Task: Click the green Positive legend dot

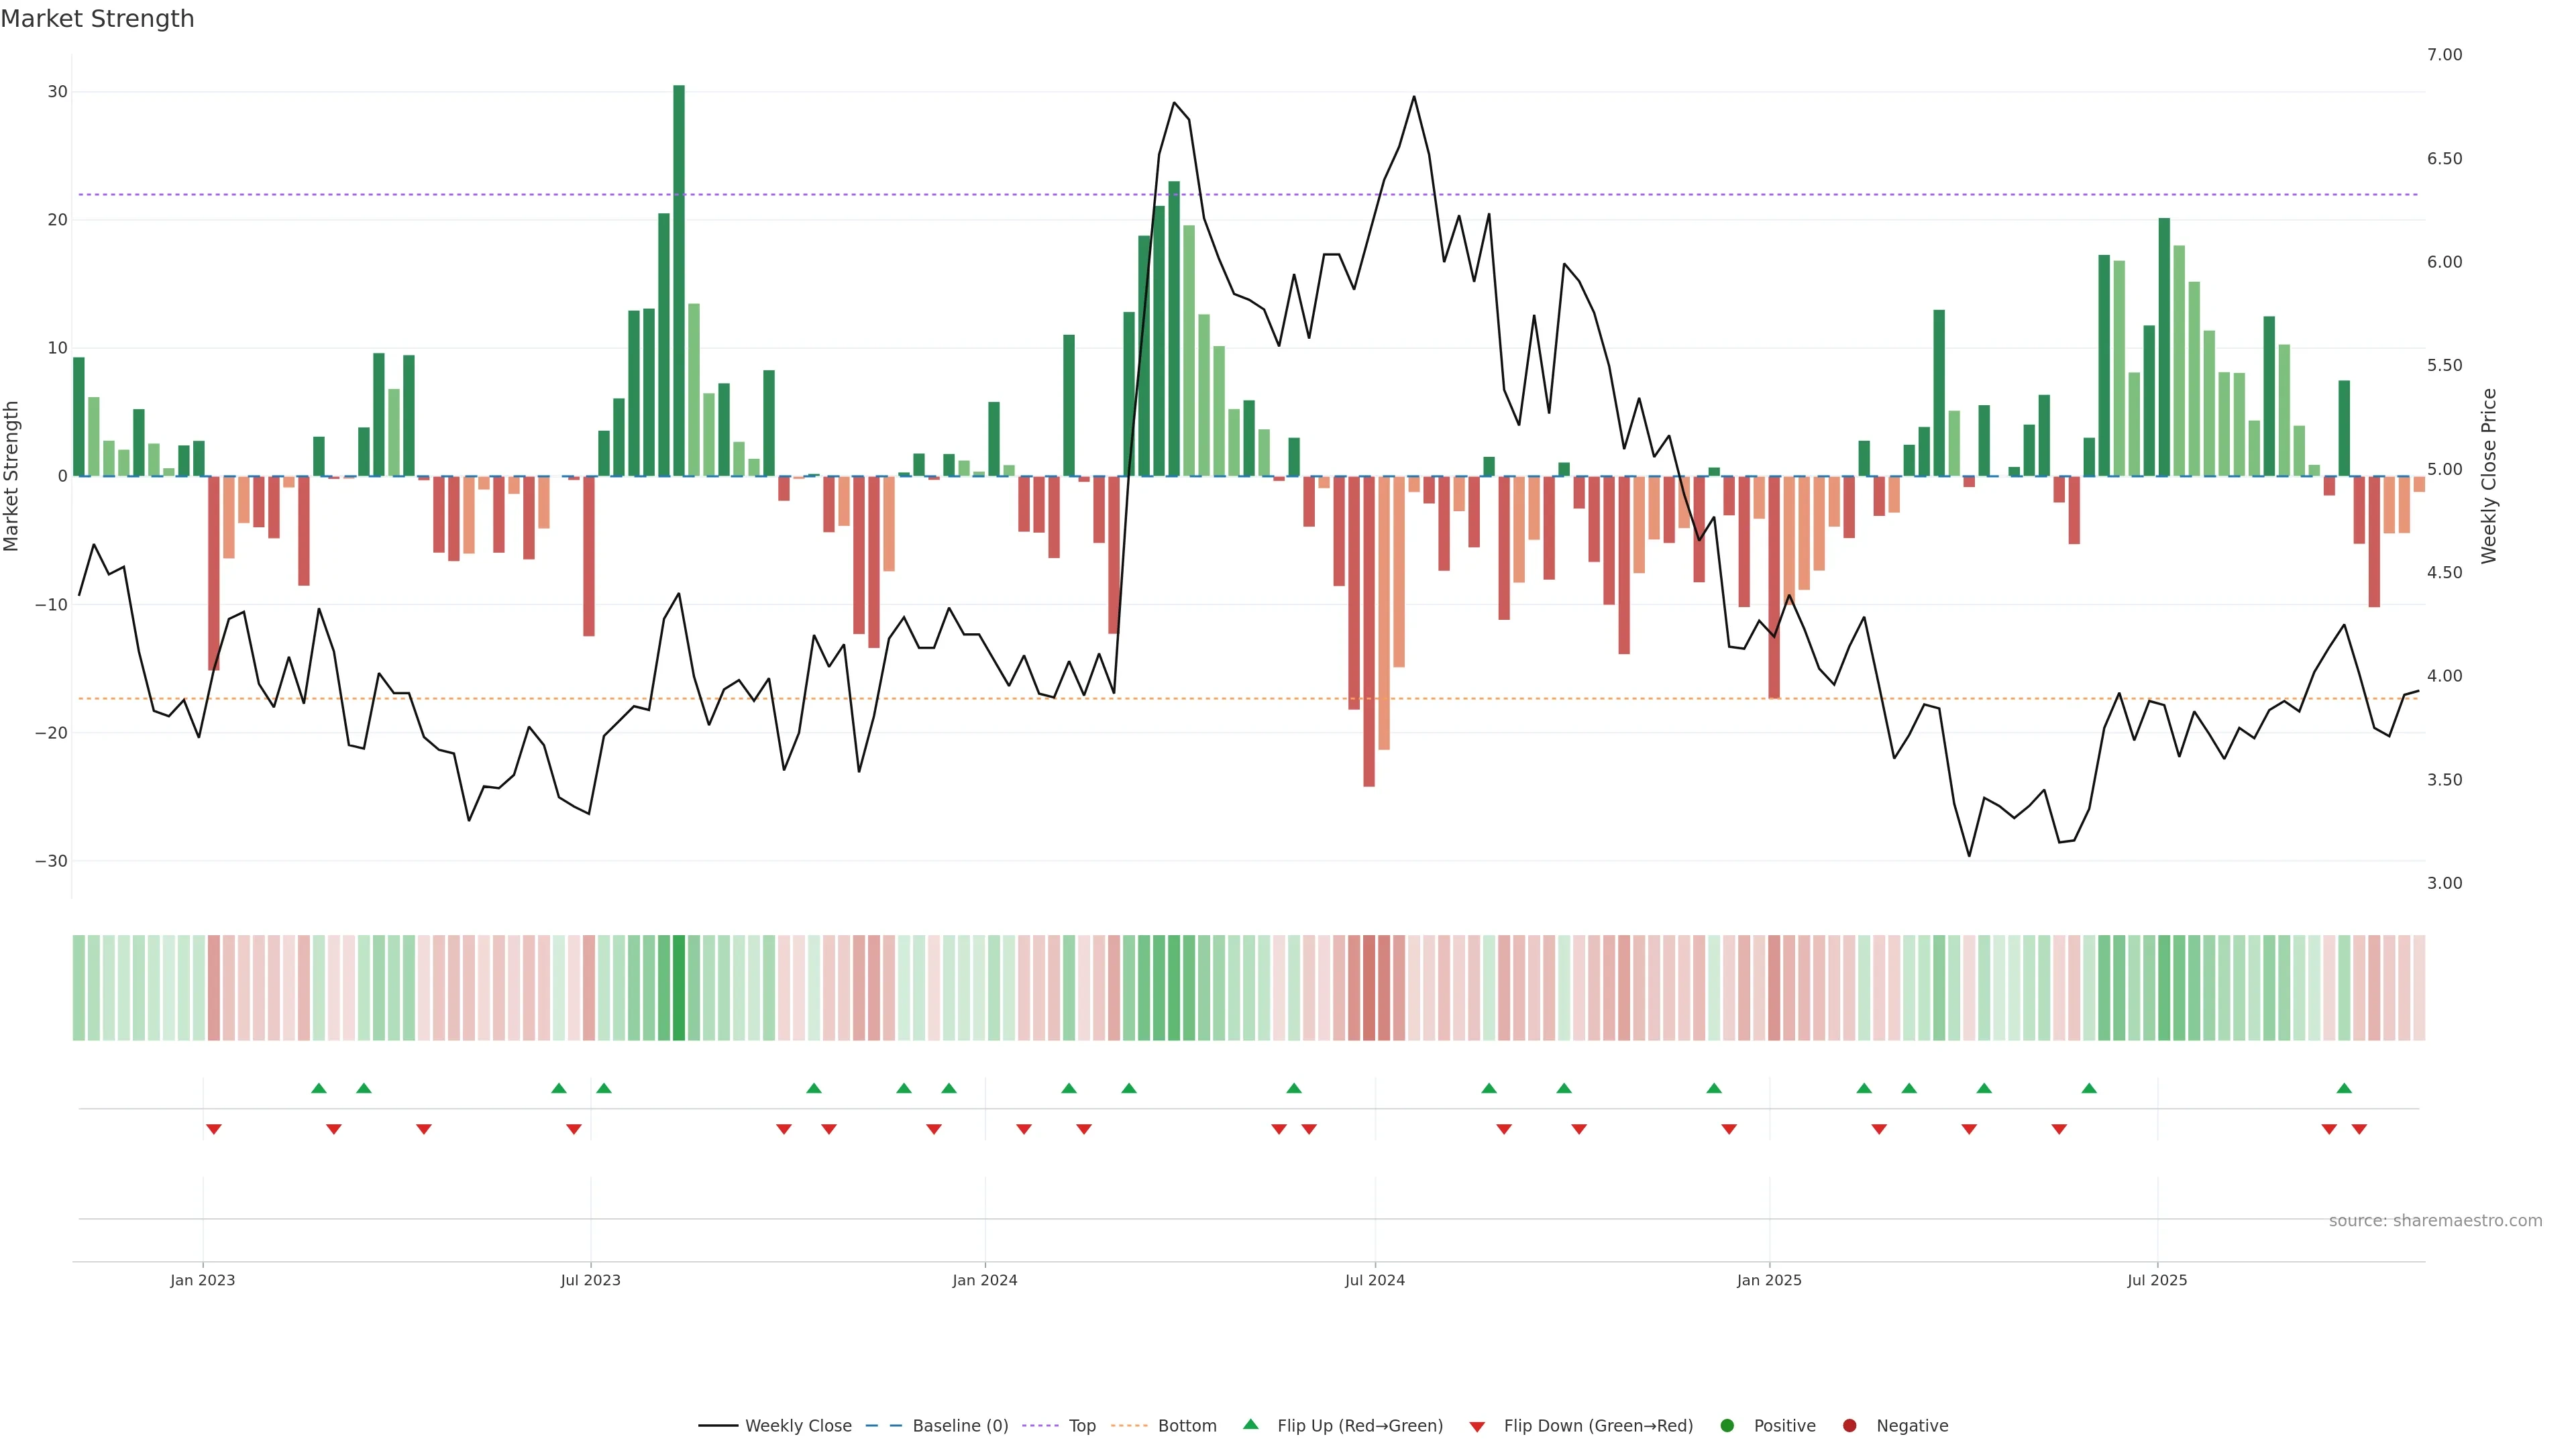Action: click(x=1727, y=1426)
